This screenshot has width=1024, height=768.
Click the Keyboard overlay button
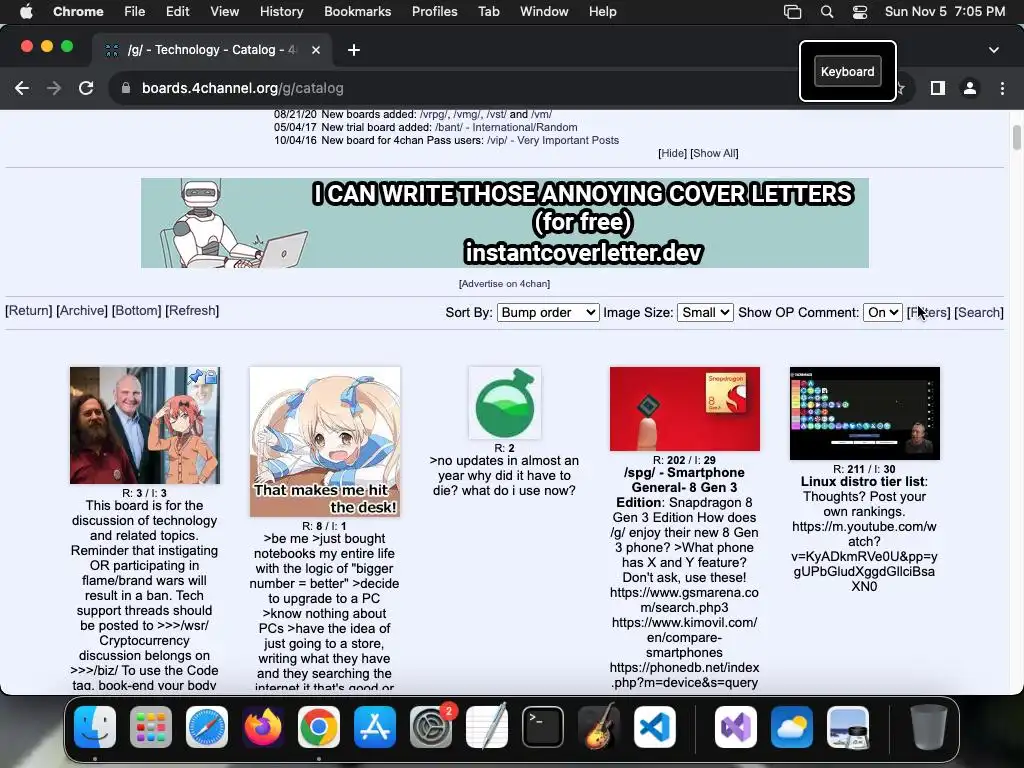[x=848, y=71]
